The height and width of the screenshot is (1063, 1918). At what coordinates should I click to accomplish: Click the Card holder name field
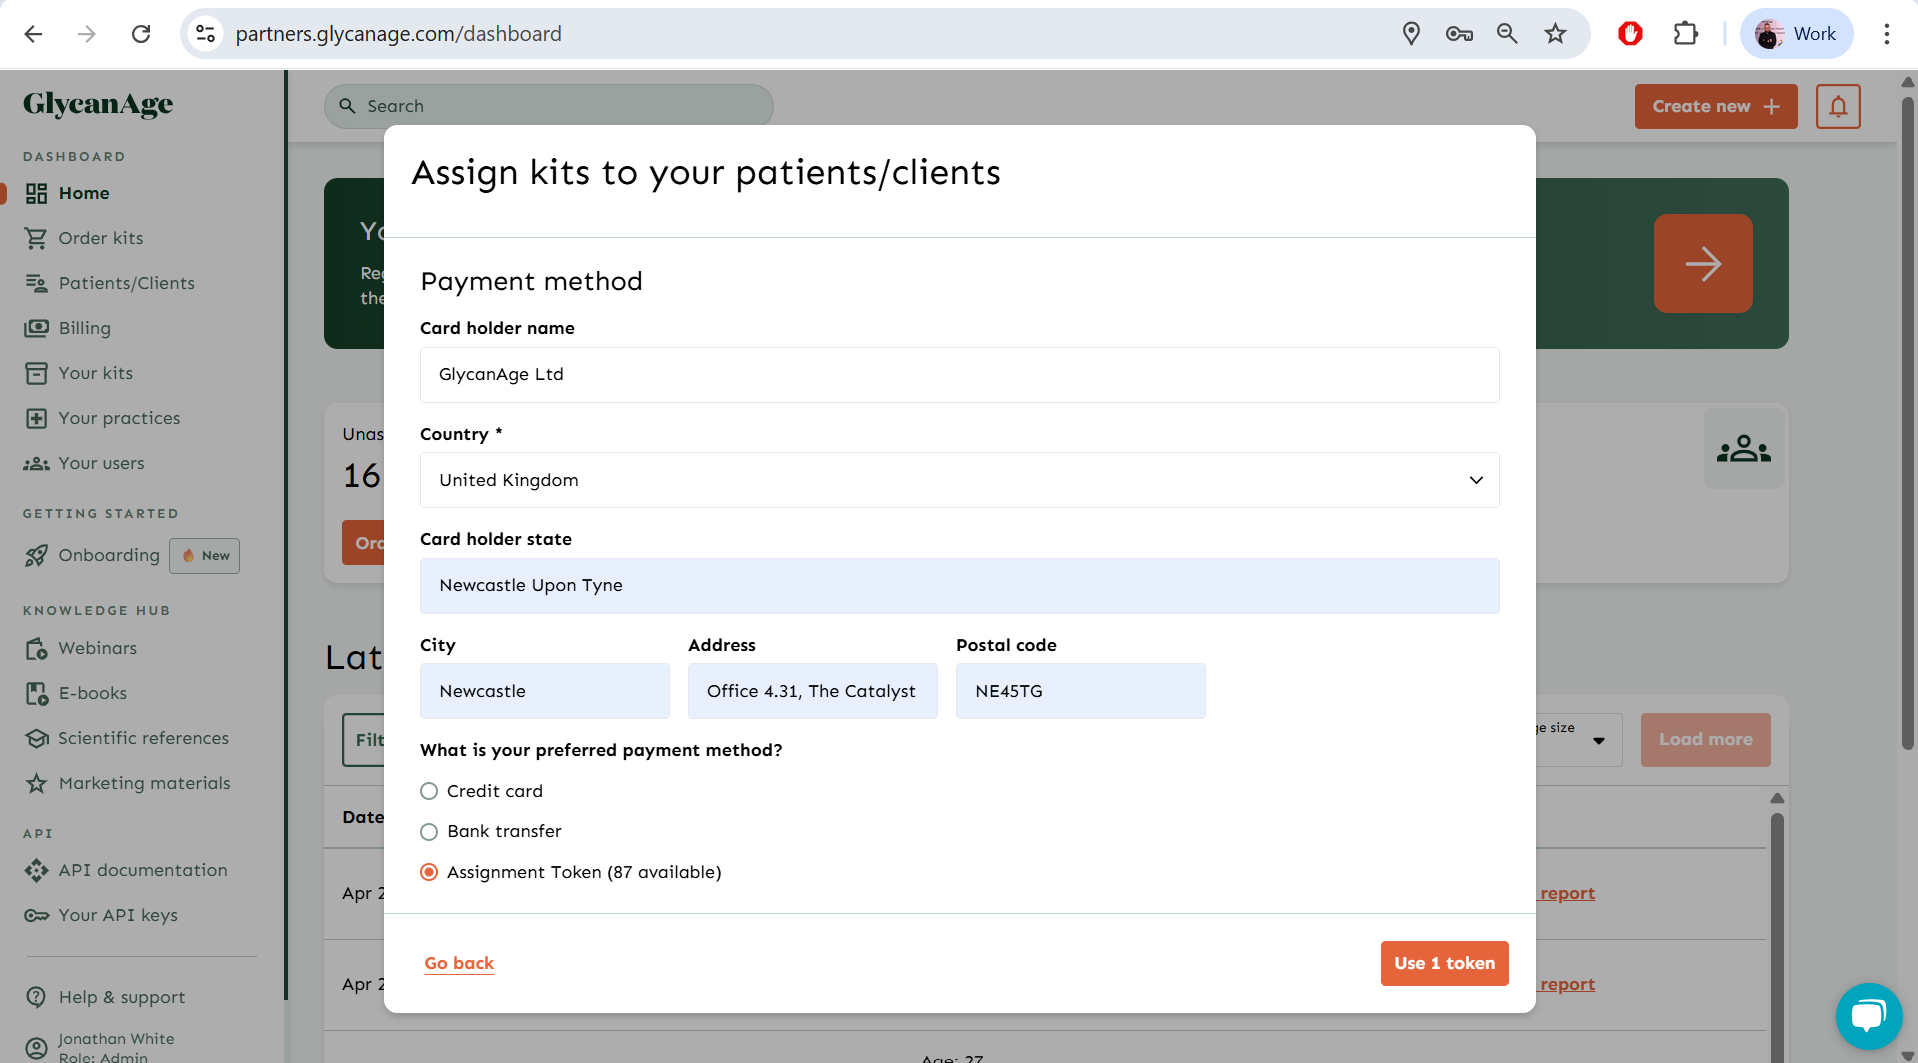point(958,375)
